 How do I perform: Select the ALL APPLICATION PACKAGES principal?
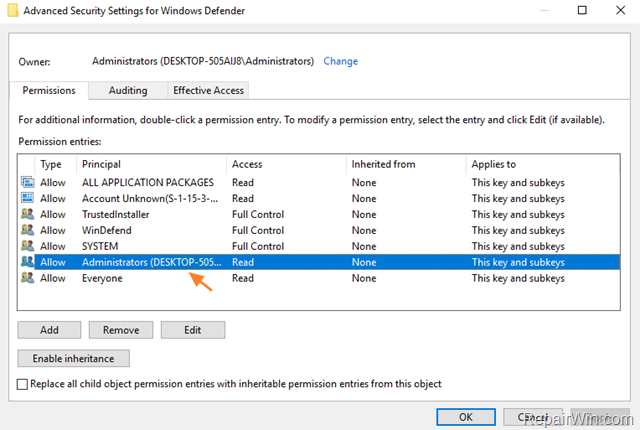click(x=148, y=182)
